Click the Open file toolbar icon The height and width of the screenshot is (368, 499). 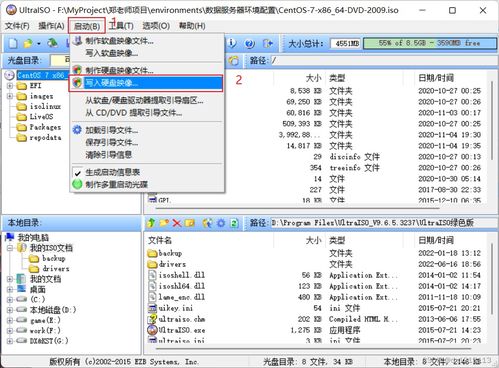pos(28,43)
